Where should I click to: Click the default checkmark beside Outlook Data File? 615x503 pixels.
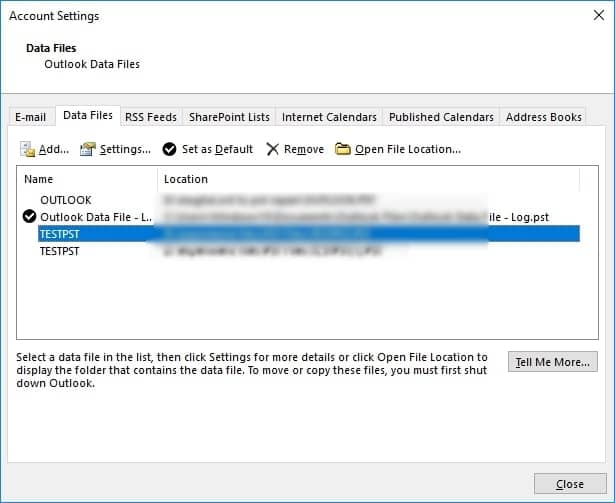point(29,216)
